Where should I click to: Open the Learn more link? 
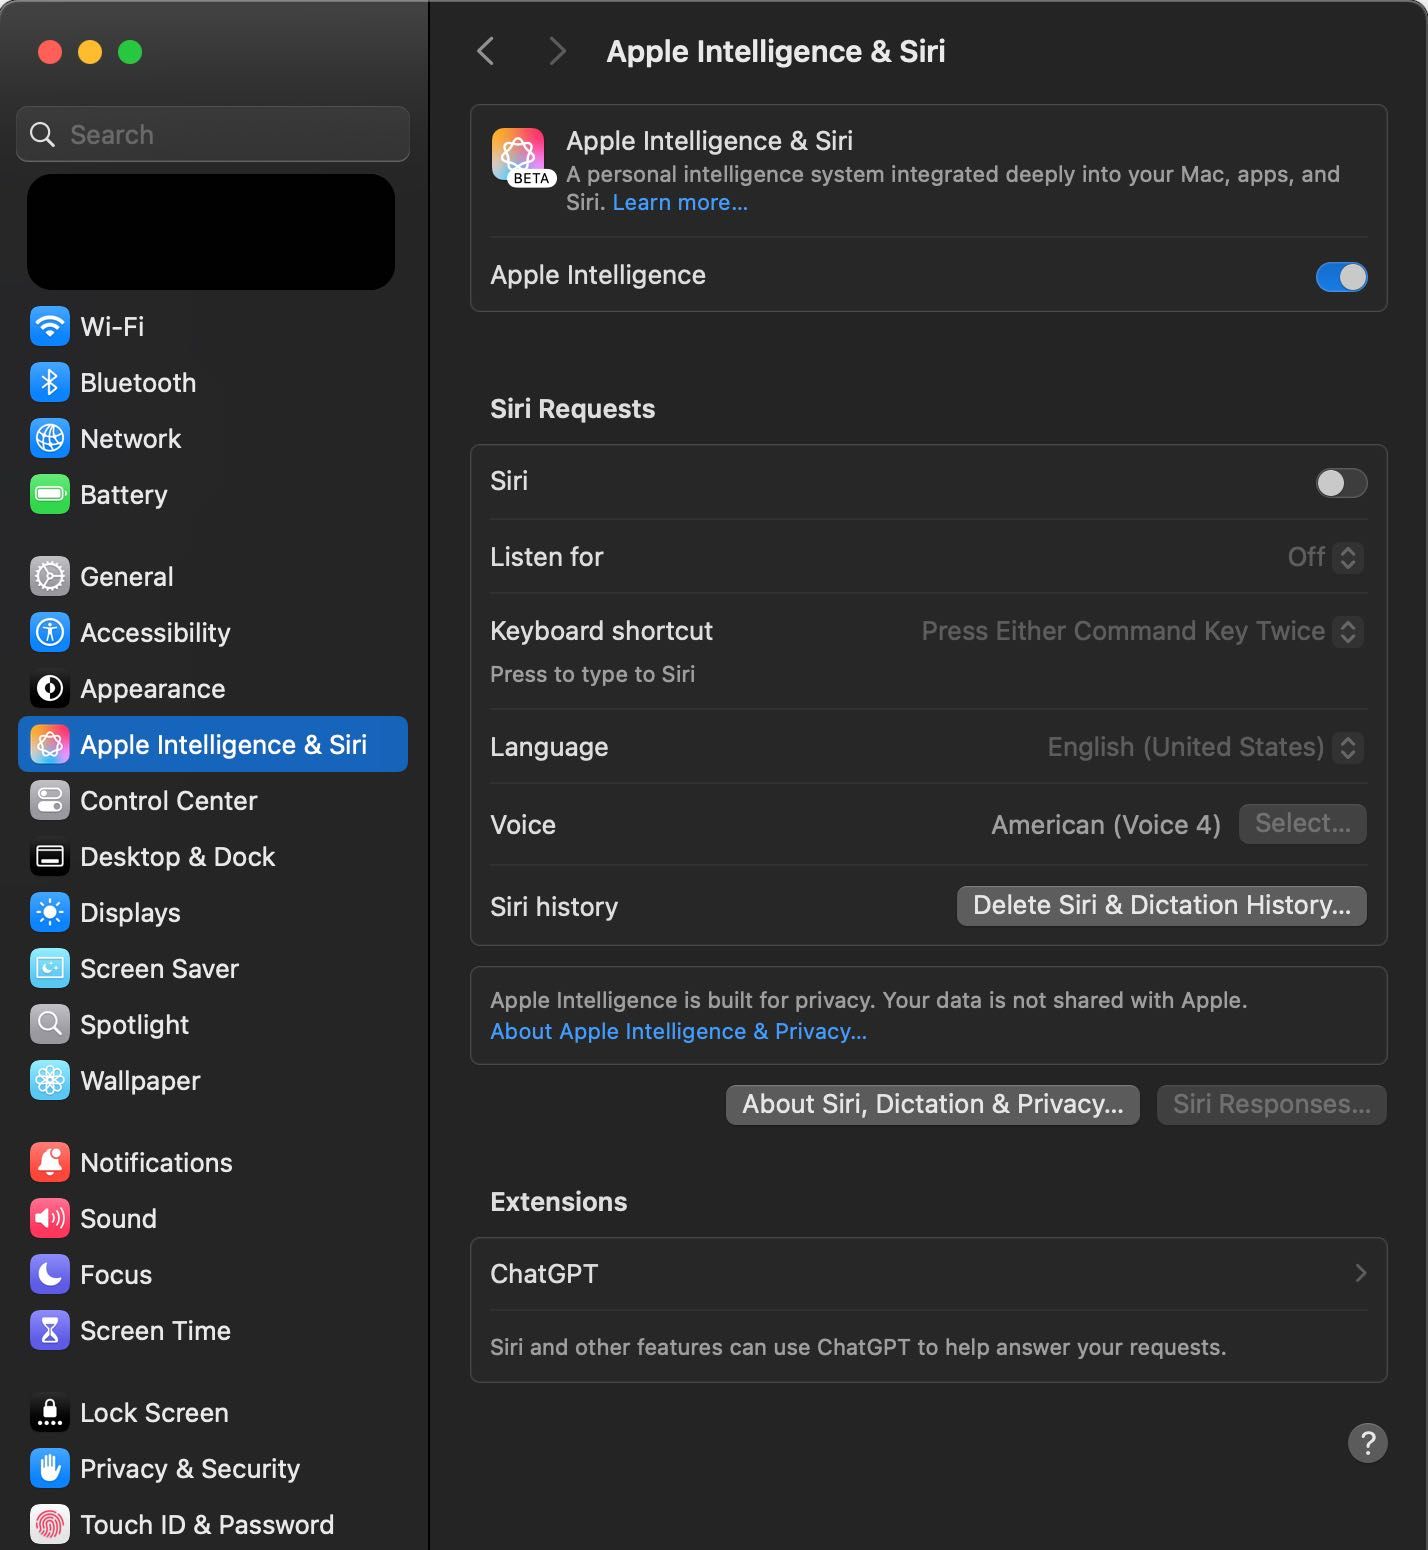(680, 202)
